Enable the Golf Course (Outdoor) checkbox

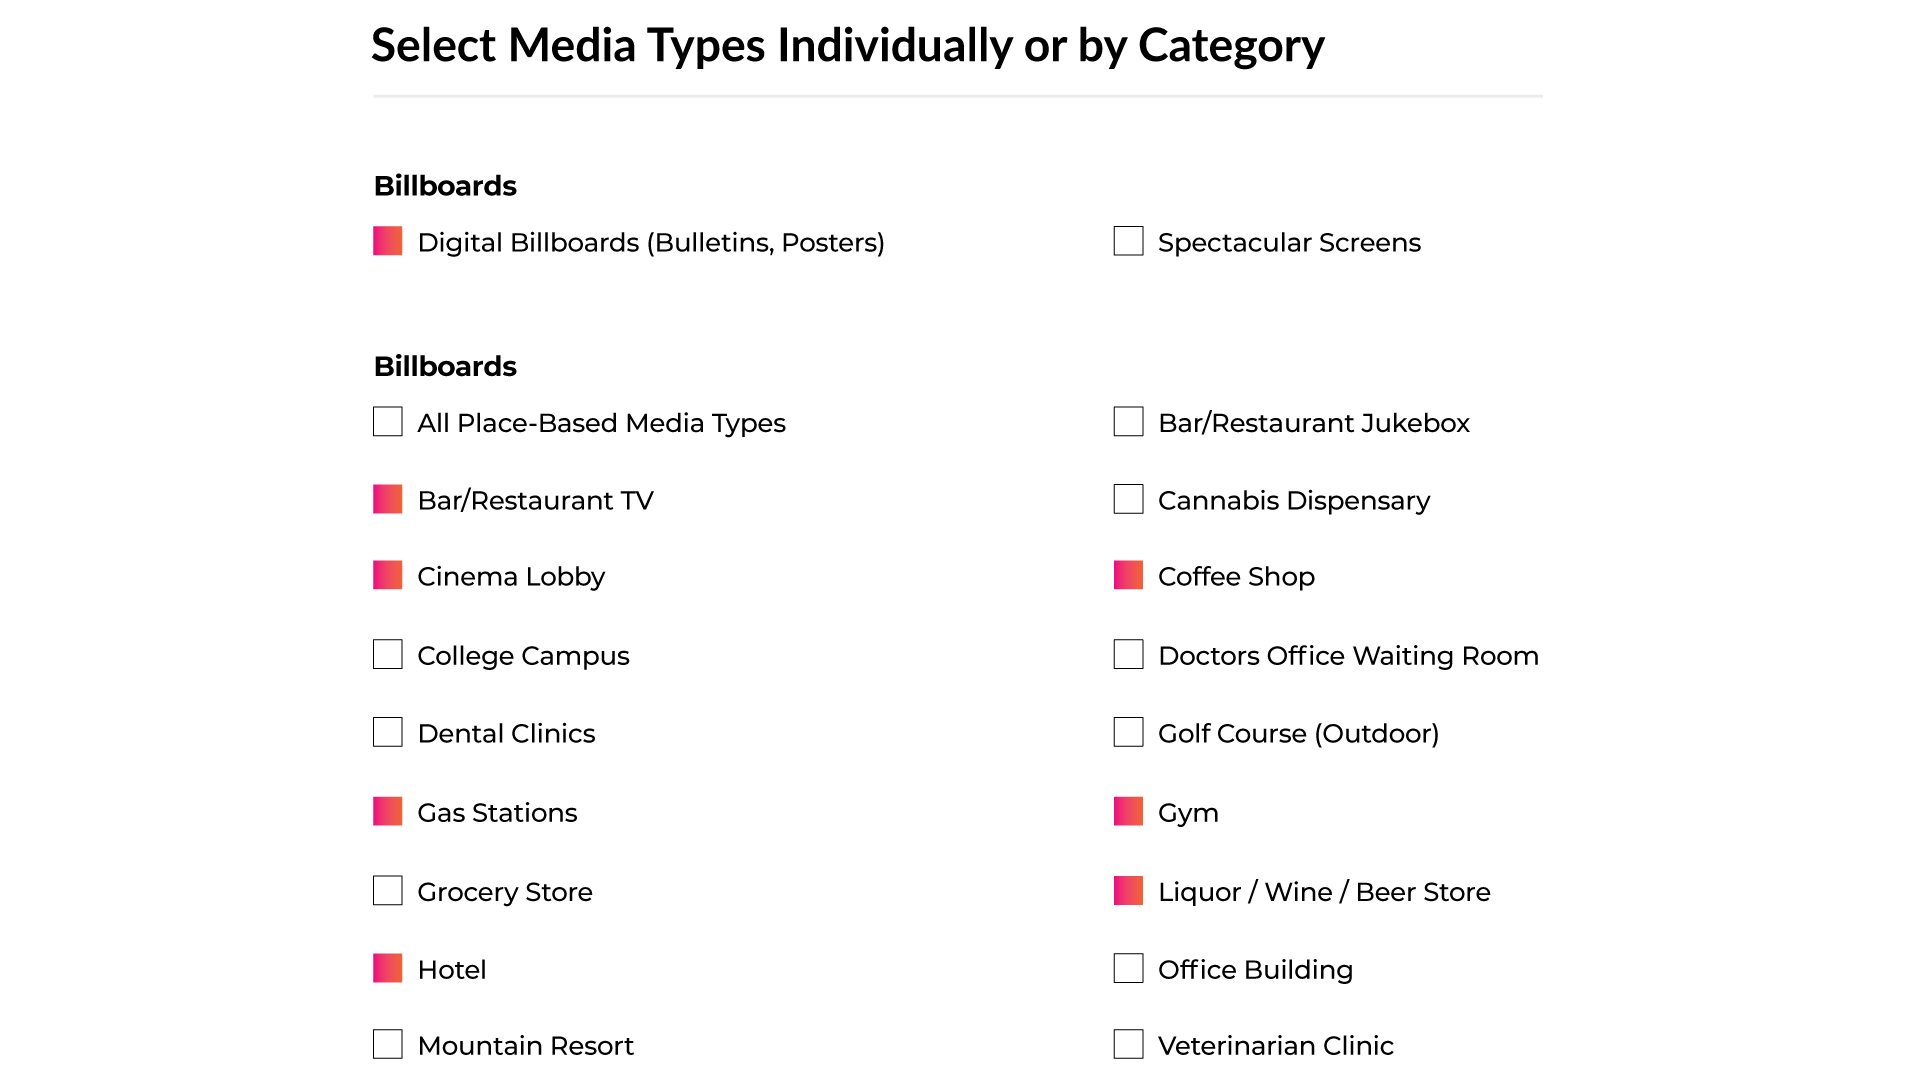tap(1128, 732)
